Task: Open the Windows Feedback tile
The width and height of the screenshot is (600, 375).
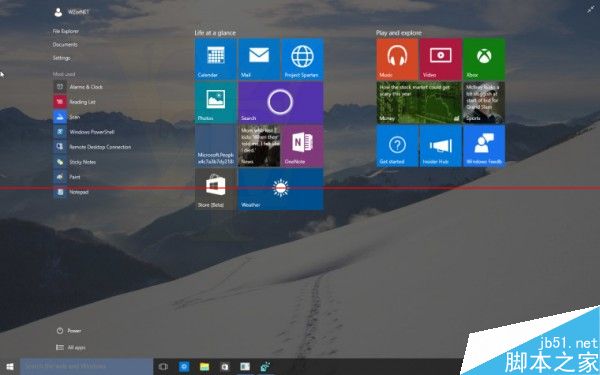Action: [x=484, y=146]
